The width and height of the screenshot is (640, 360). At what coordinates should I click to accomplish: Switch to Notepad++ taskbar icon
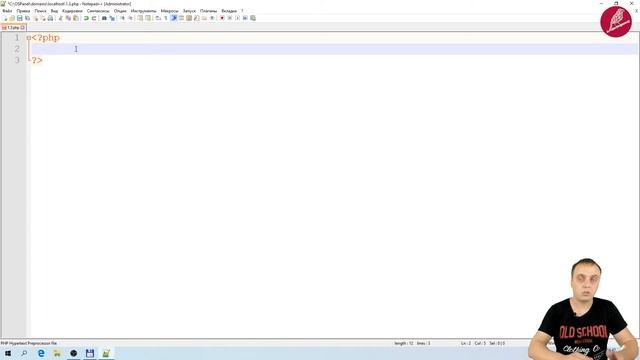point(106,353)
